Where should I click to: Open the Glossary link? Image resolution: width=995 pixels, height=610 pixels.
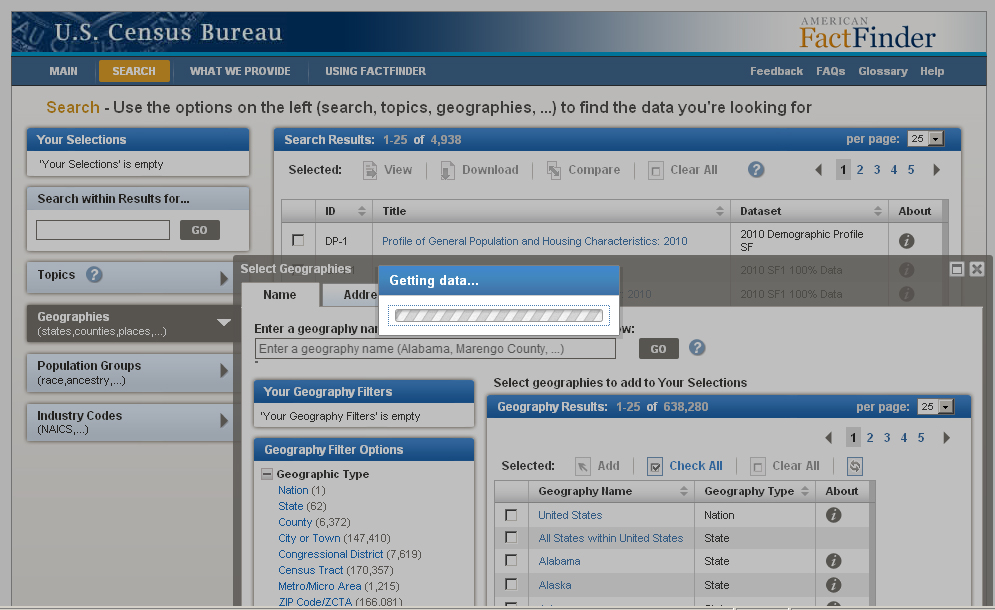click(883, 71)
